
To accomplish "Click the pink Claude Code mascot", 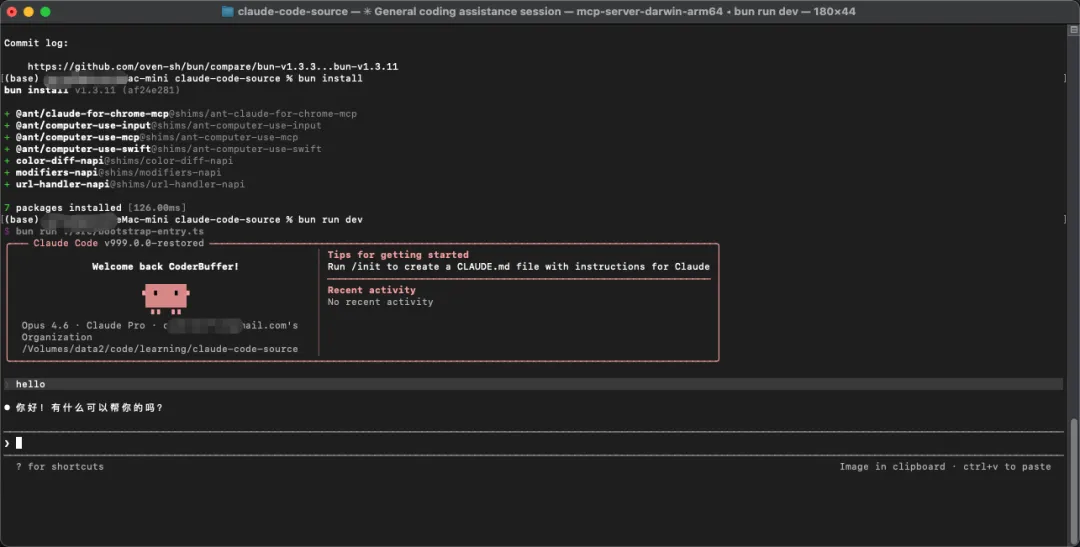I will [x=166, y=298].
